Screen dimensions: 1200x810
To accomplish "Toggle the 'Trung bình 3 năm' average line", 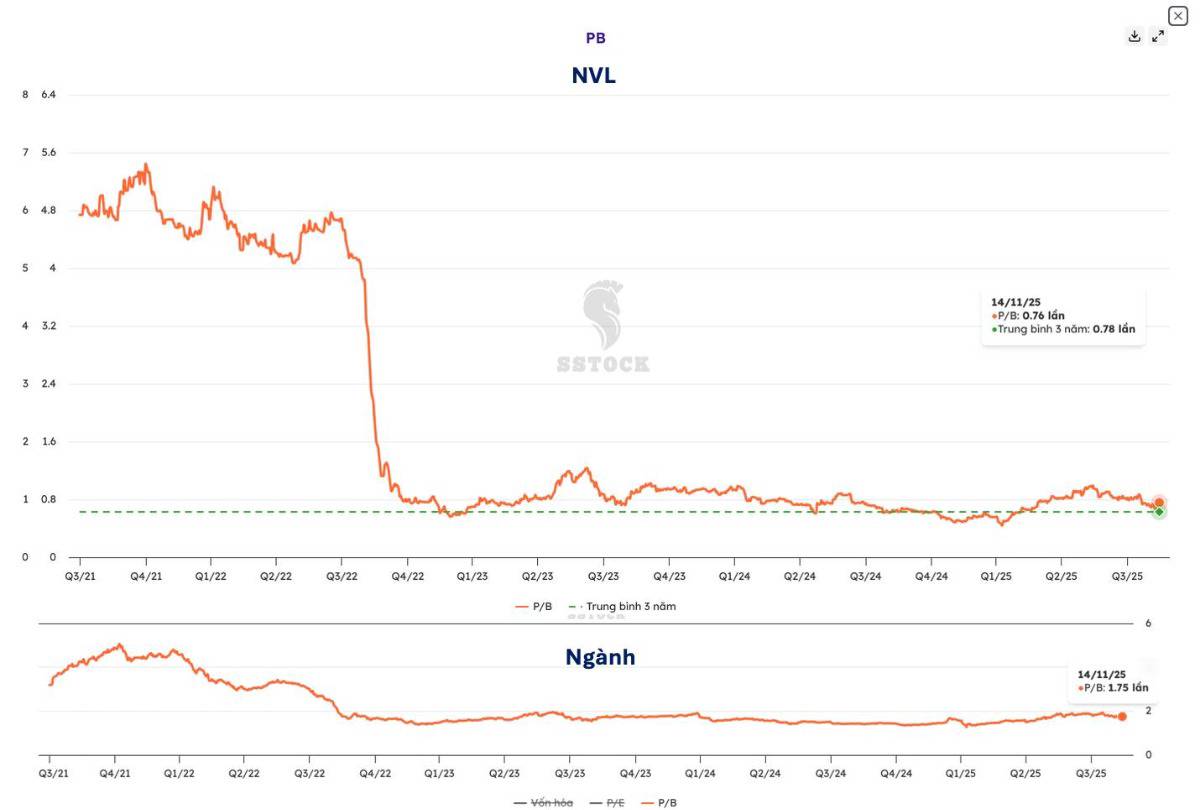I will (629, 606).
